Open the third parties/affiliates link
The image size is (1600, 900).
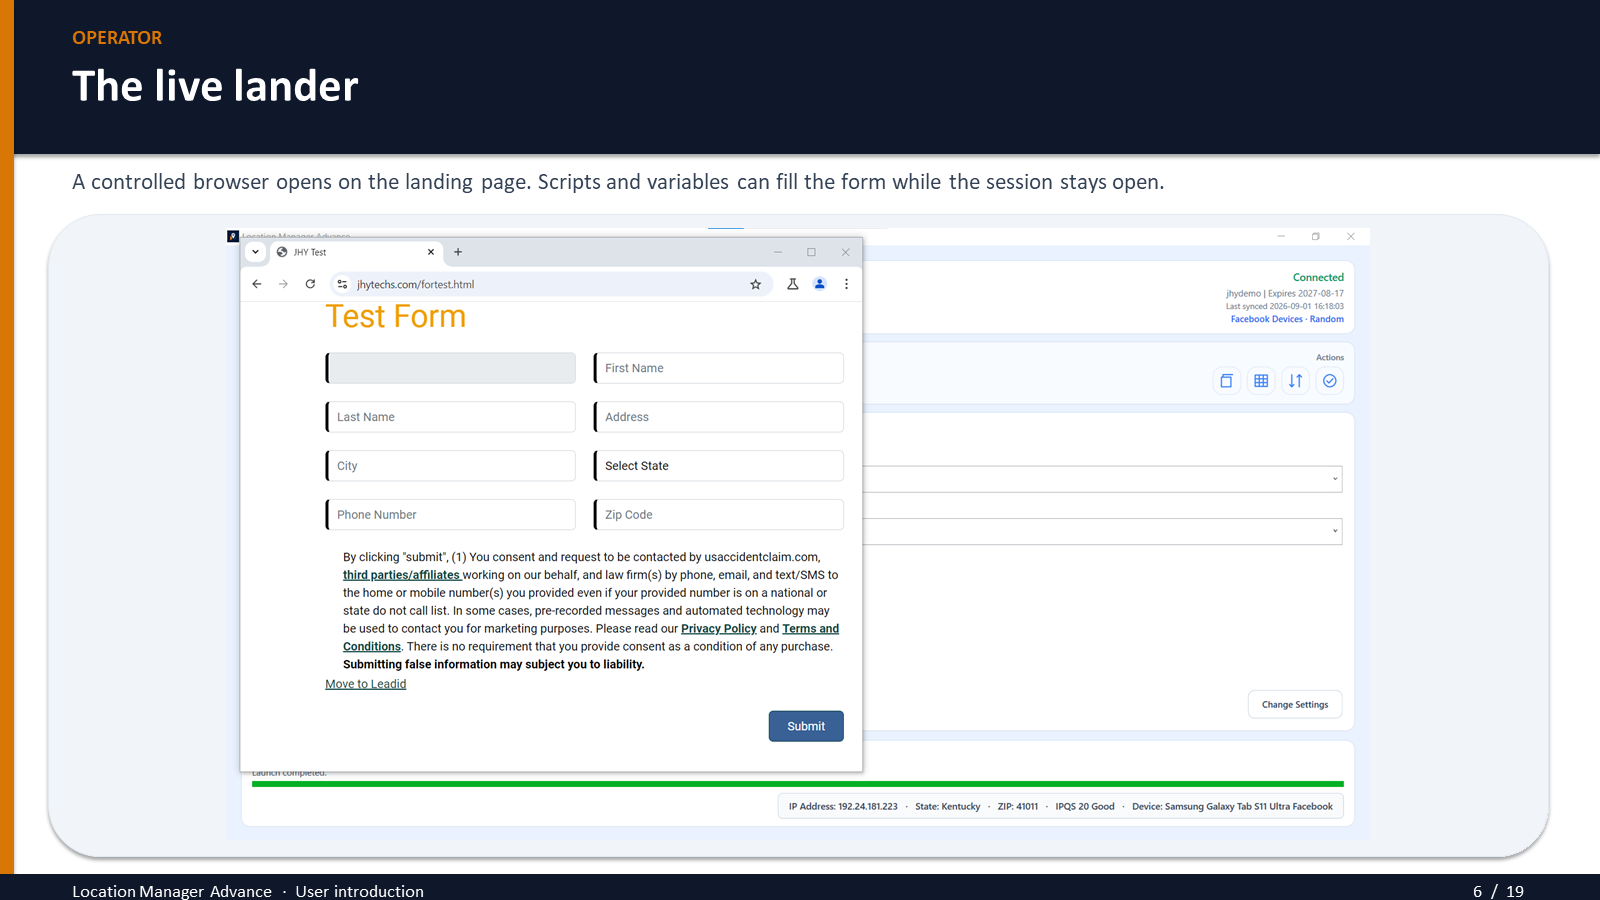pos(401,575)
